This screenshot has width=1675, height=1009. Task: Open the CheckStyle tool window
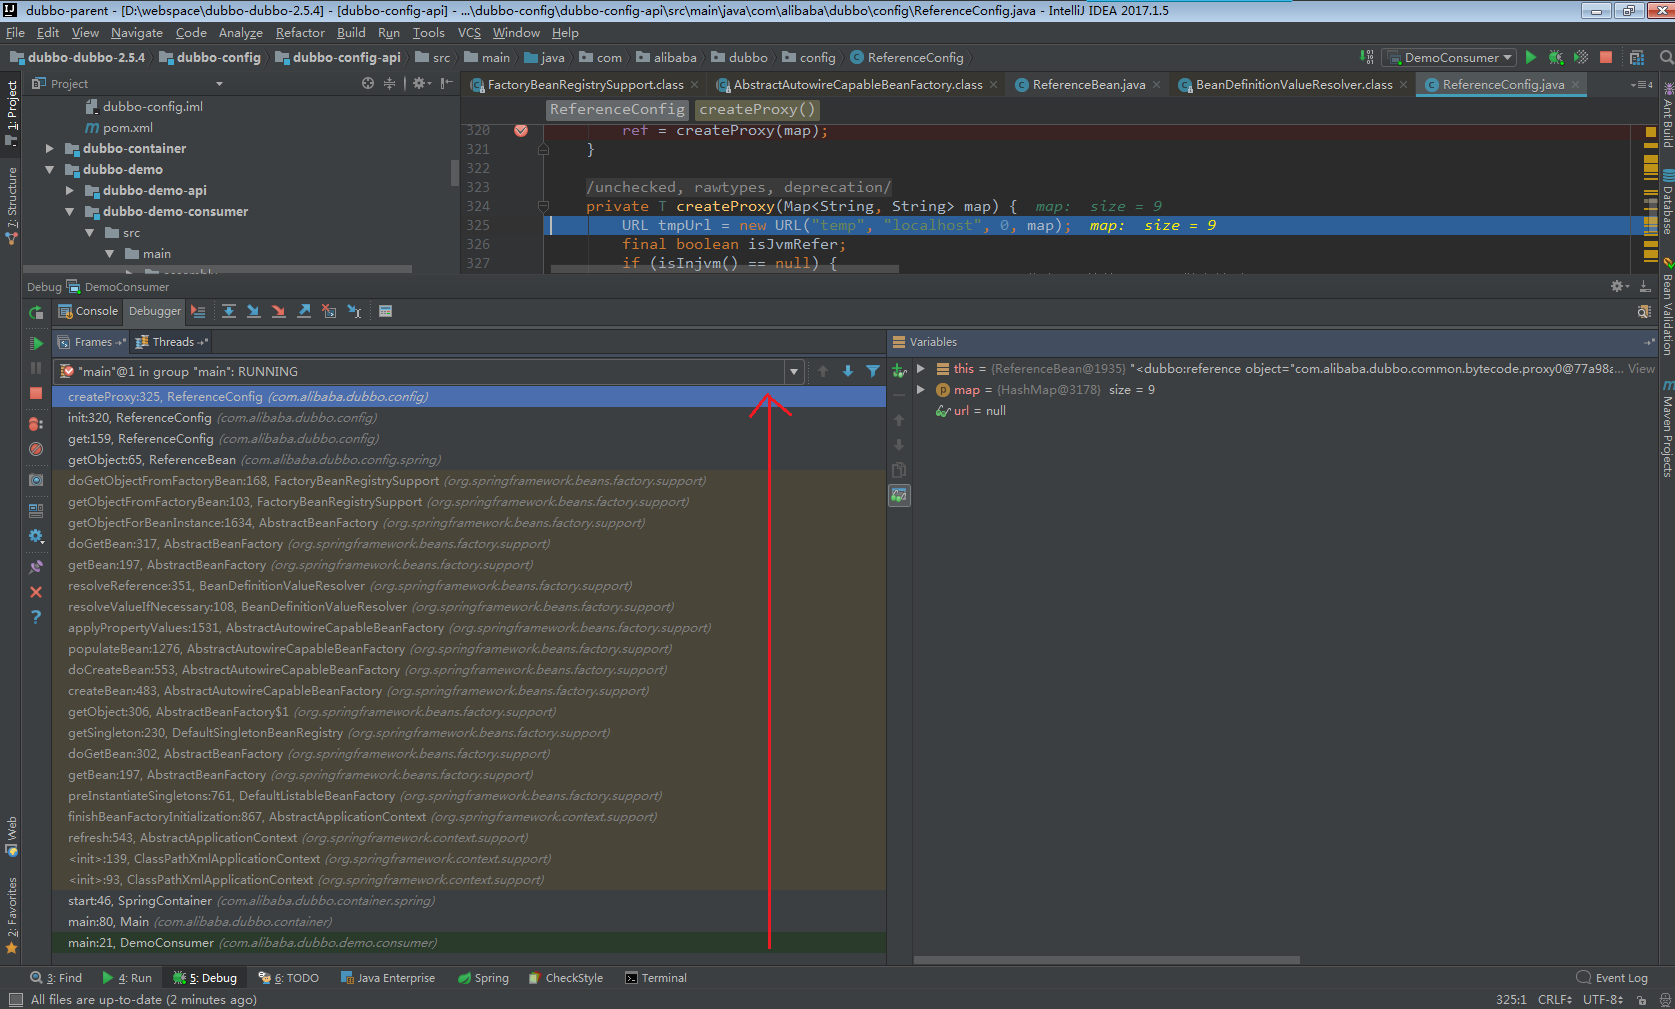pyautogui.click(x=566, y=978)
